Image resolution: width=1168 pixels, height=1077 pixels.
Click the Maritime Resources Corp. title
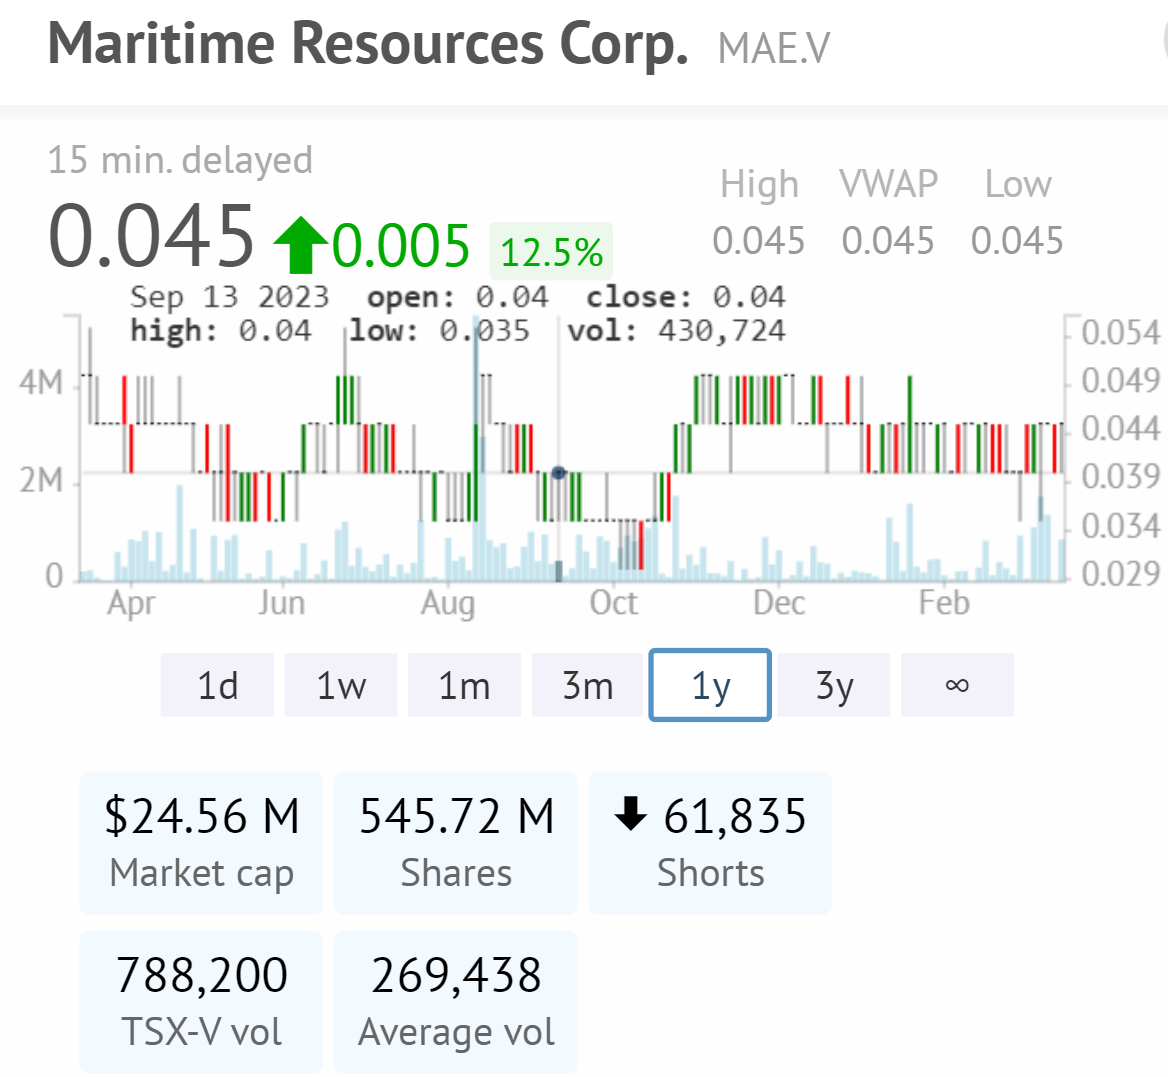click(x=368, y=43)
